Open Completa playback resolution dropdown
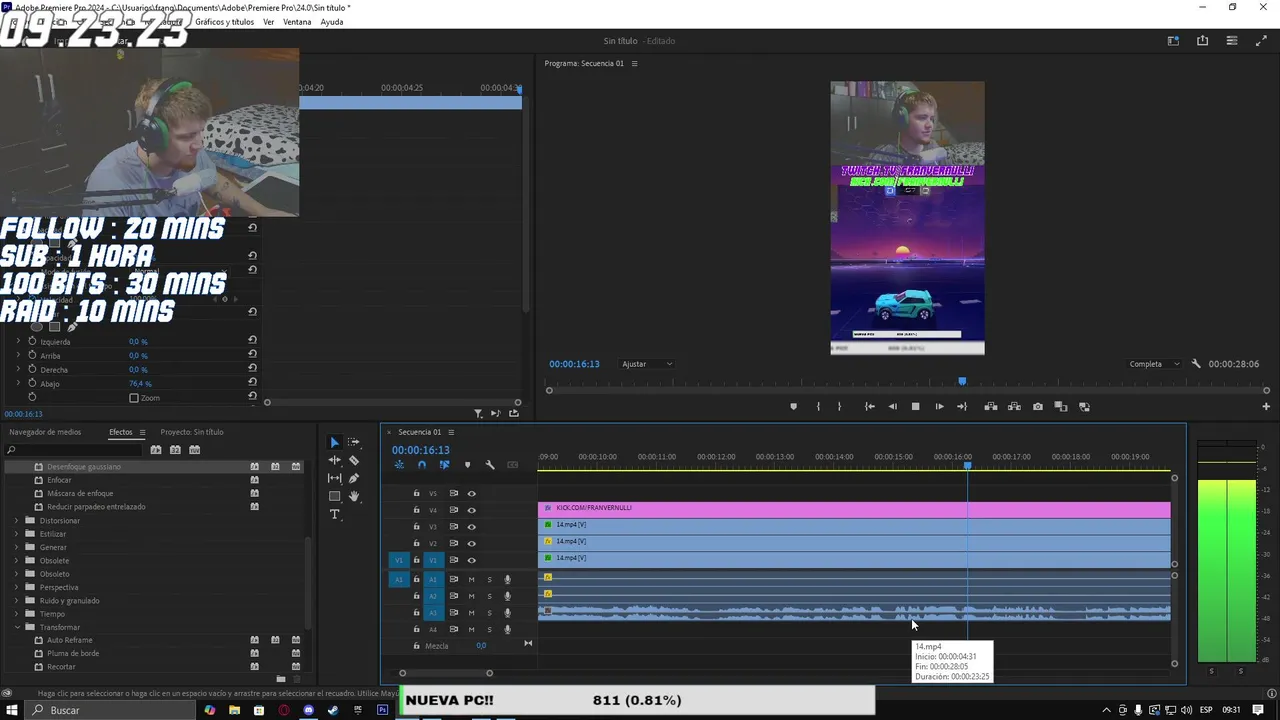This screenshot has width=1280, height=720. (x=1154, y=364)
